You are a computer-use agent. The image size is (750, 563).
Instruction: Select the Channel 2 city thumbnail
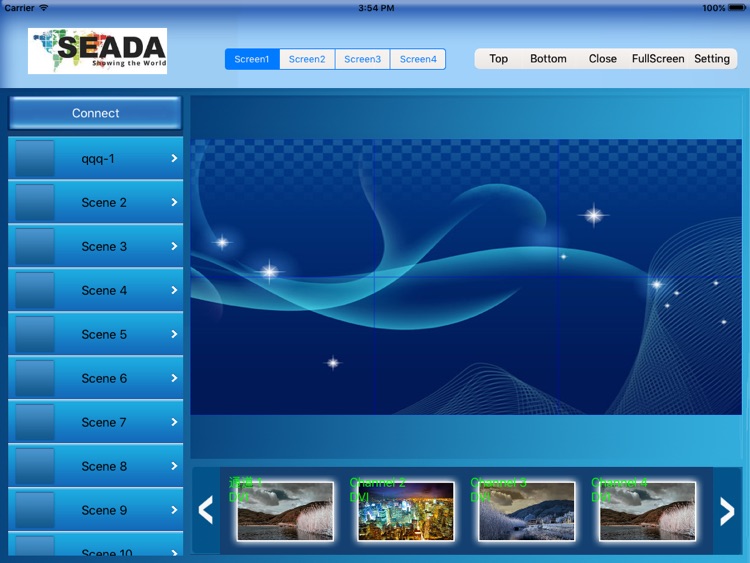coord(406,511)
